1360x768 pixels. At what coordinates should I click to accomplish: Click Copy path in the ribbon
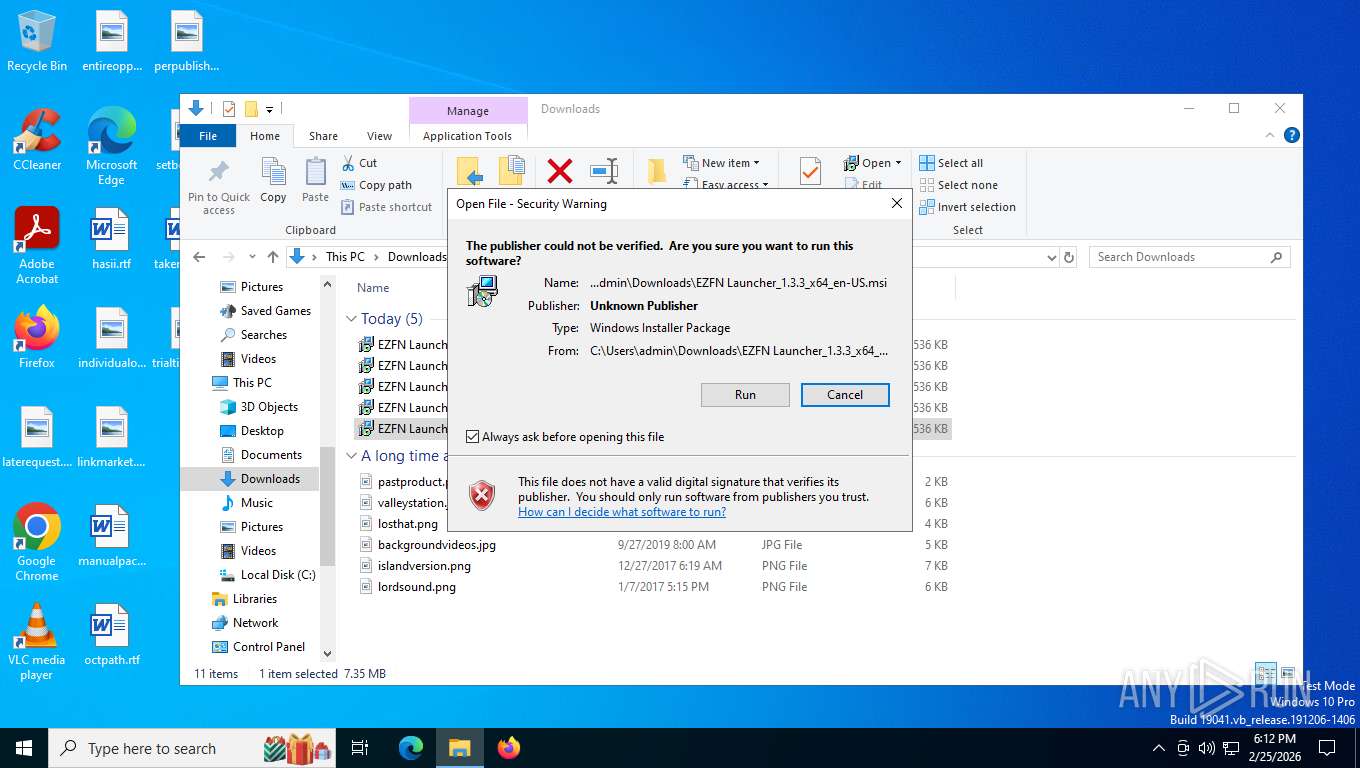[x=376, y=185]
